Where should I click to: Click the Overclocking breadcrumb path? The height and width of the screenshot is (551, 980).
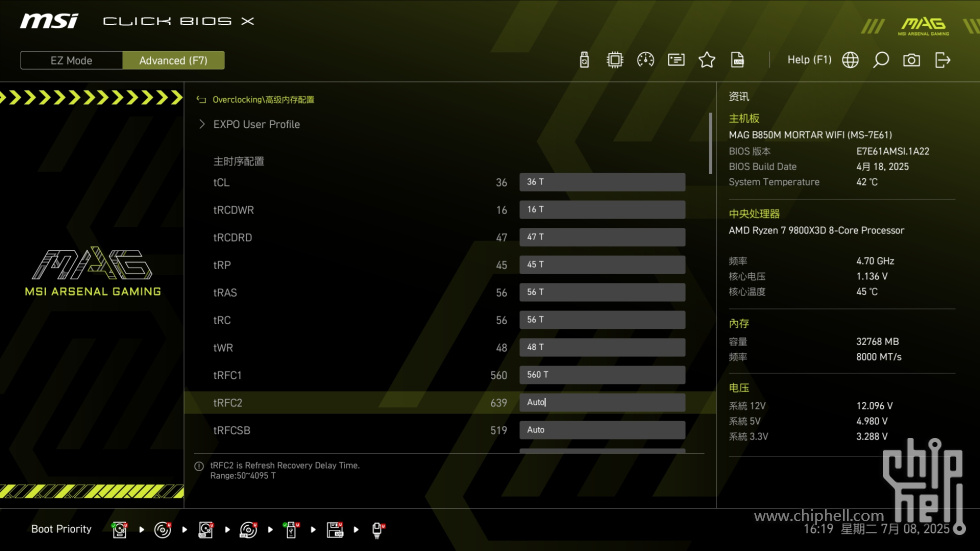(263, 99)
